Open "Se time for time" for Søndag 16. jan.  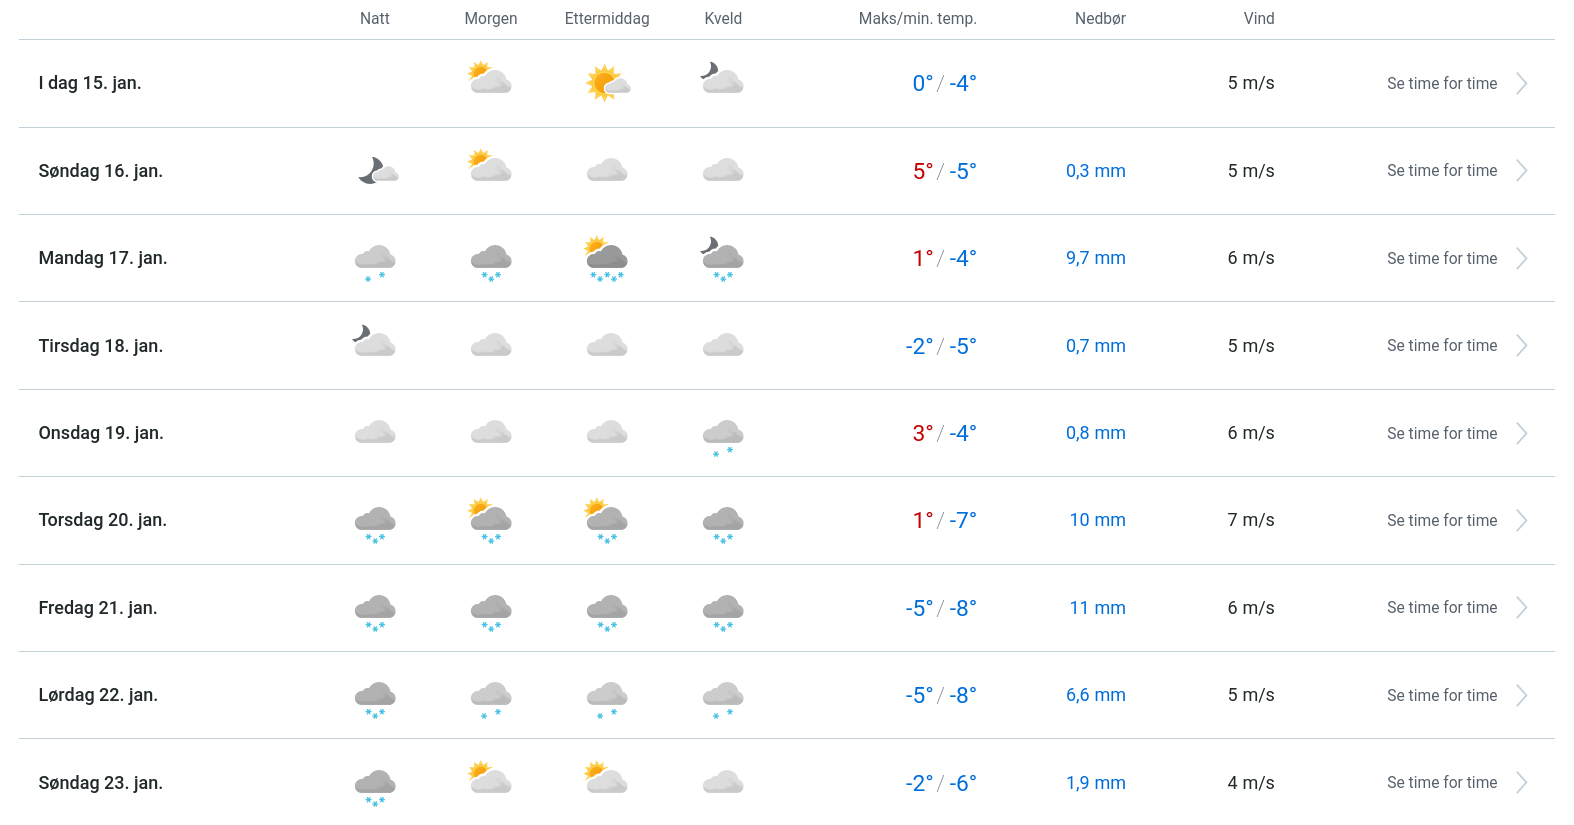click(x=1441, y=171)
